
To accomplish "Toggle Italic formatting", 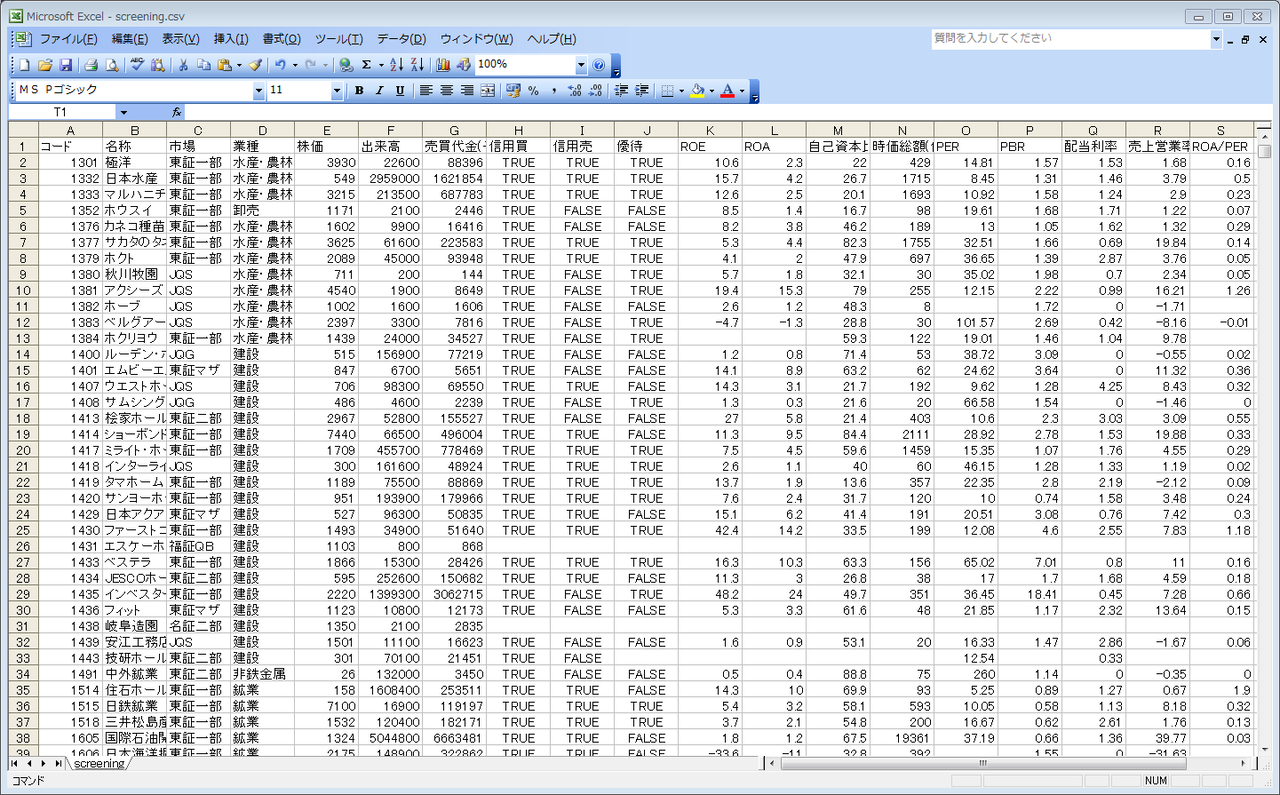I will pyautogui.click(x=380, y=91).
